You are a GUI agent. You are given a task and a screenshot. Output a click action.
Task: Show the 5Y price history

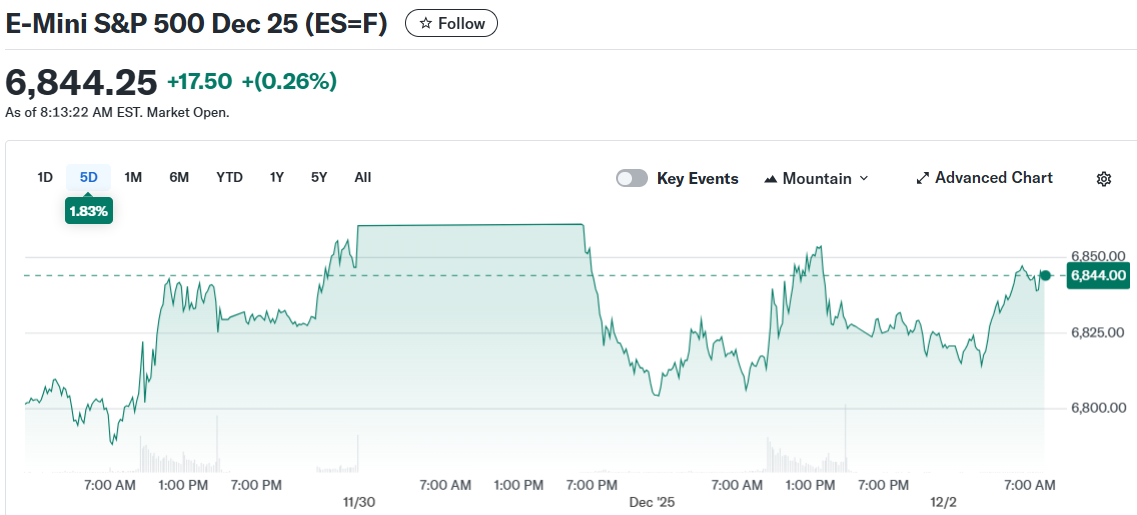(319, 177)
